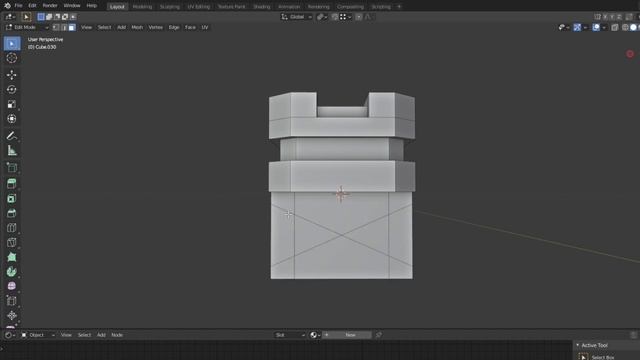This screenshot has height=360, width=640.
Task: Set selection mode to invert
Action: pos(65,17)
